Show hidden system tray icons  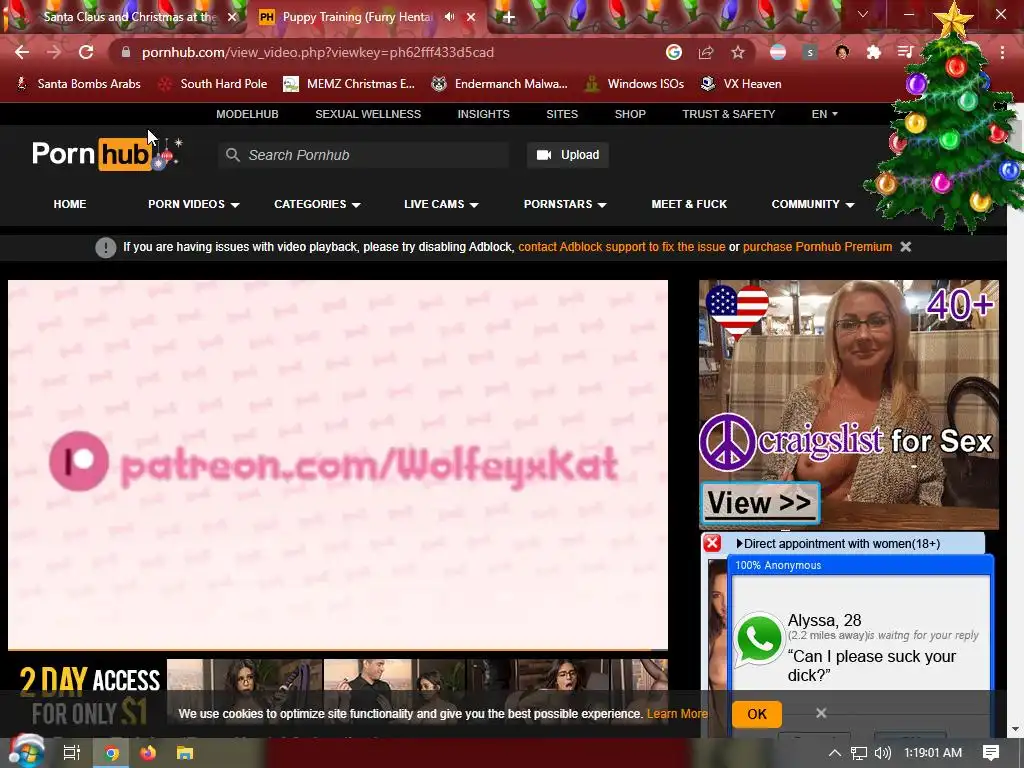click(x=835, y=753)
